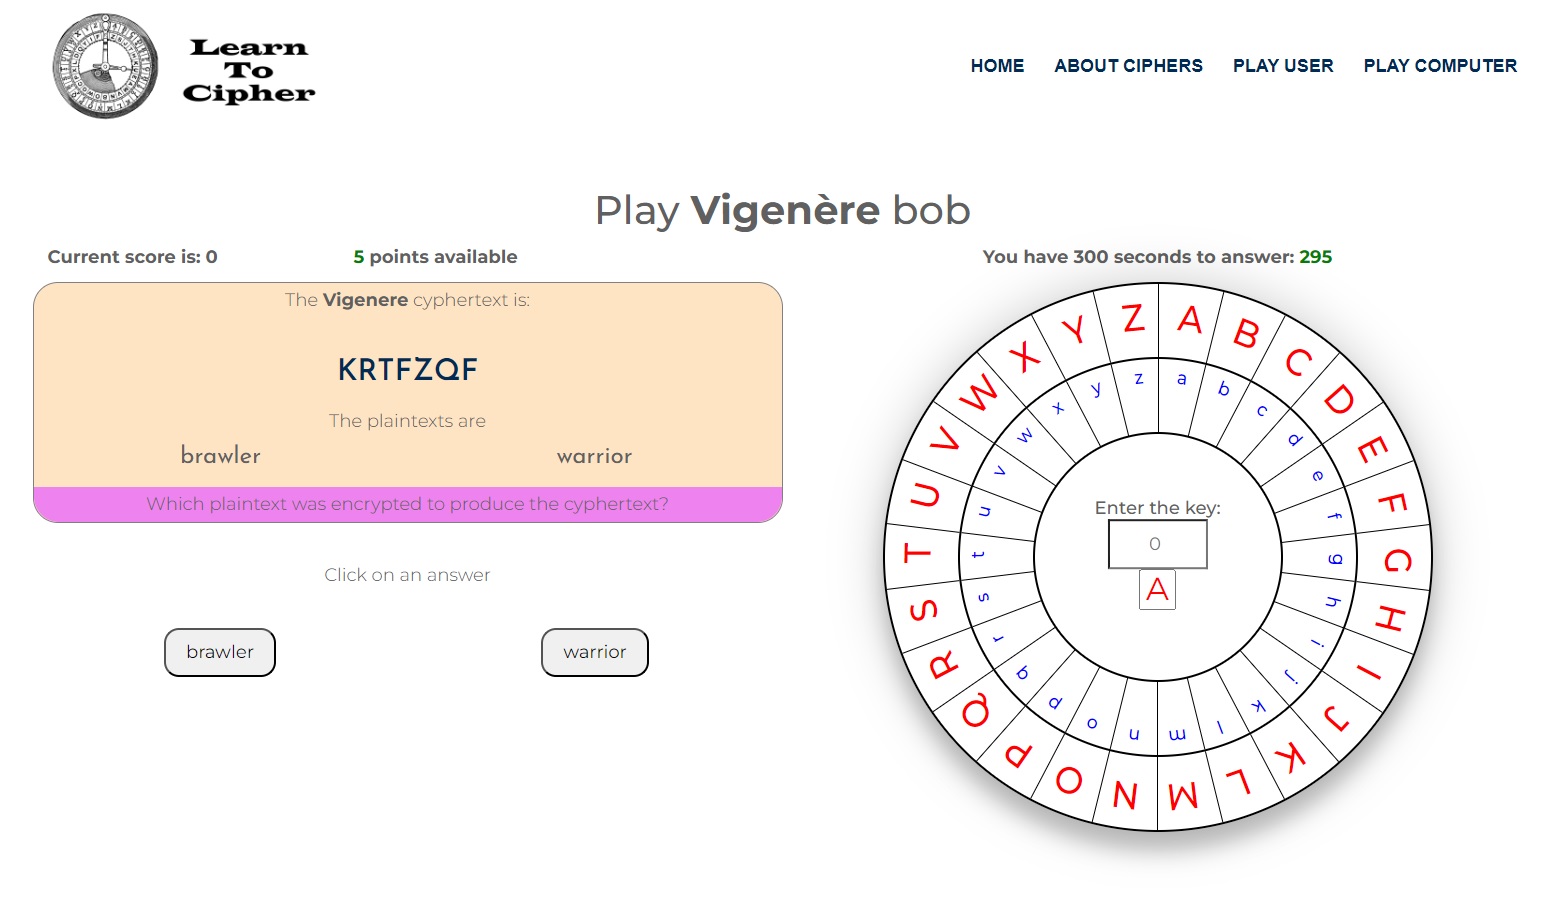The image size is (1541, 901).
Task: Click blue letter a on inner wheel
Action: coord(1182,379)
